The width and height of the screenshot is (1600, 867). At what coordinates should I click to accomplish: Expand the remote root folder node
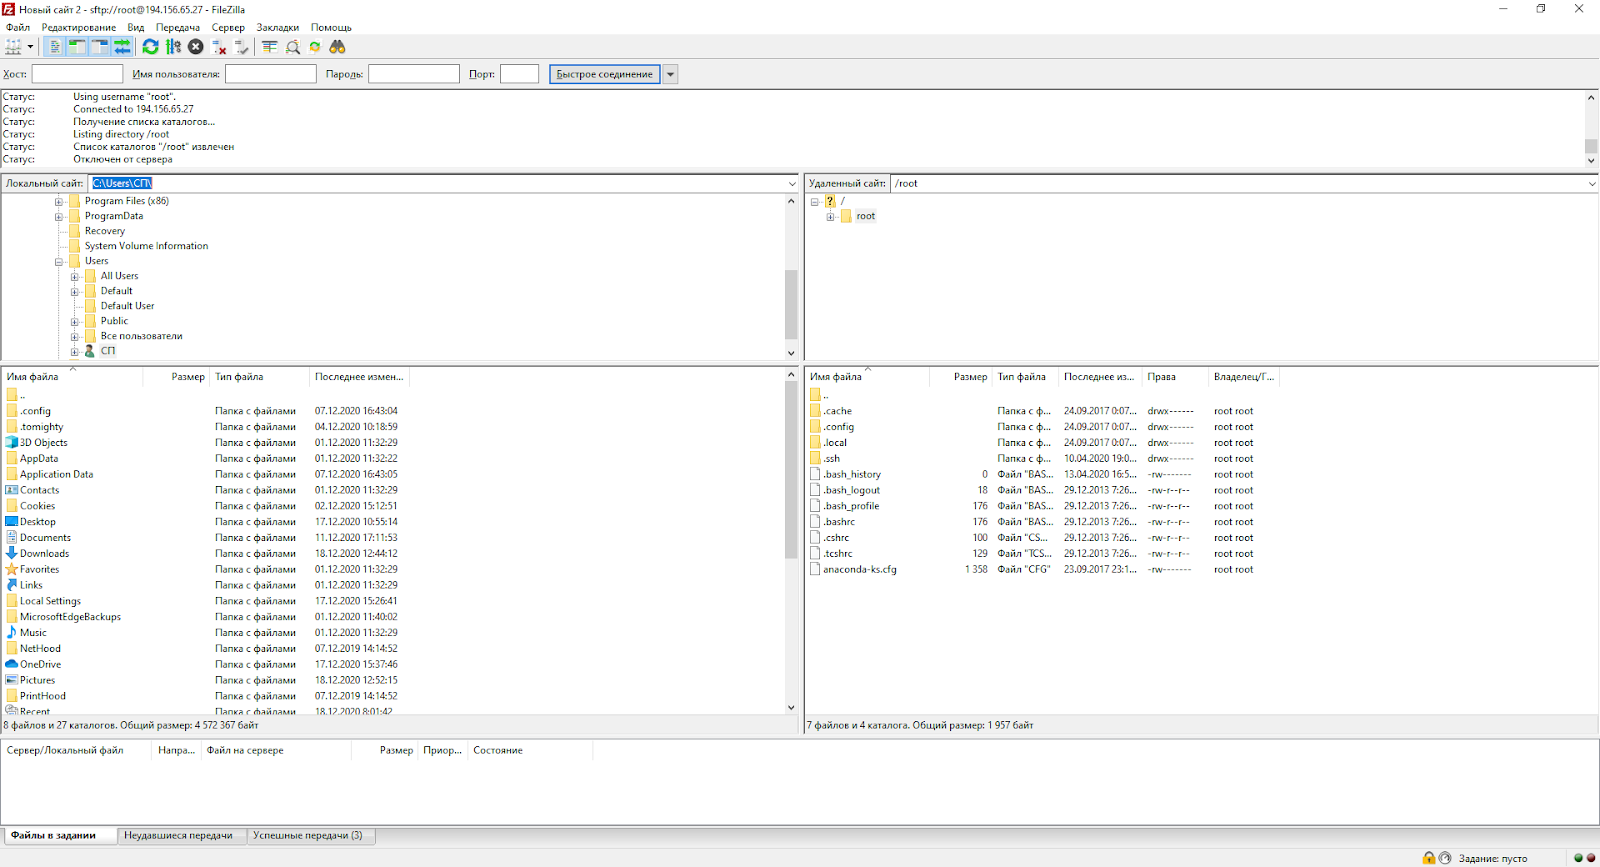(831, 217)
